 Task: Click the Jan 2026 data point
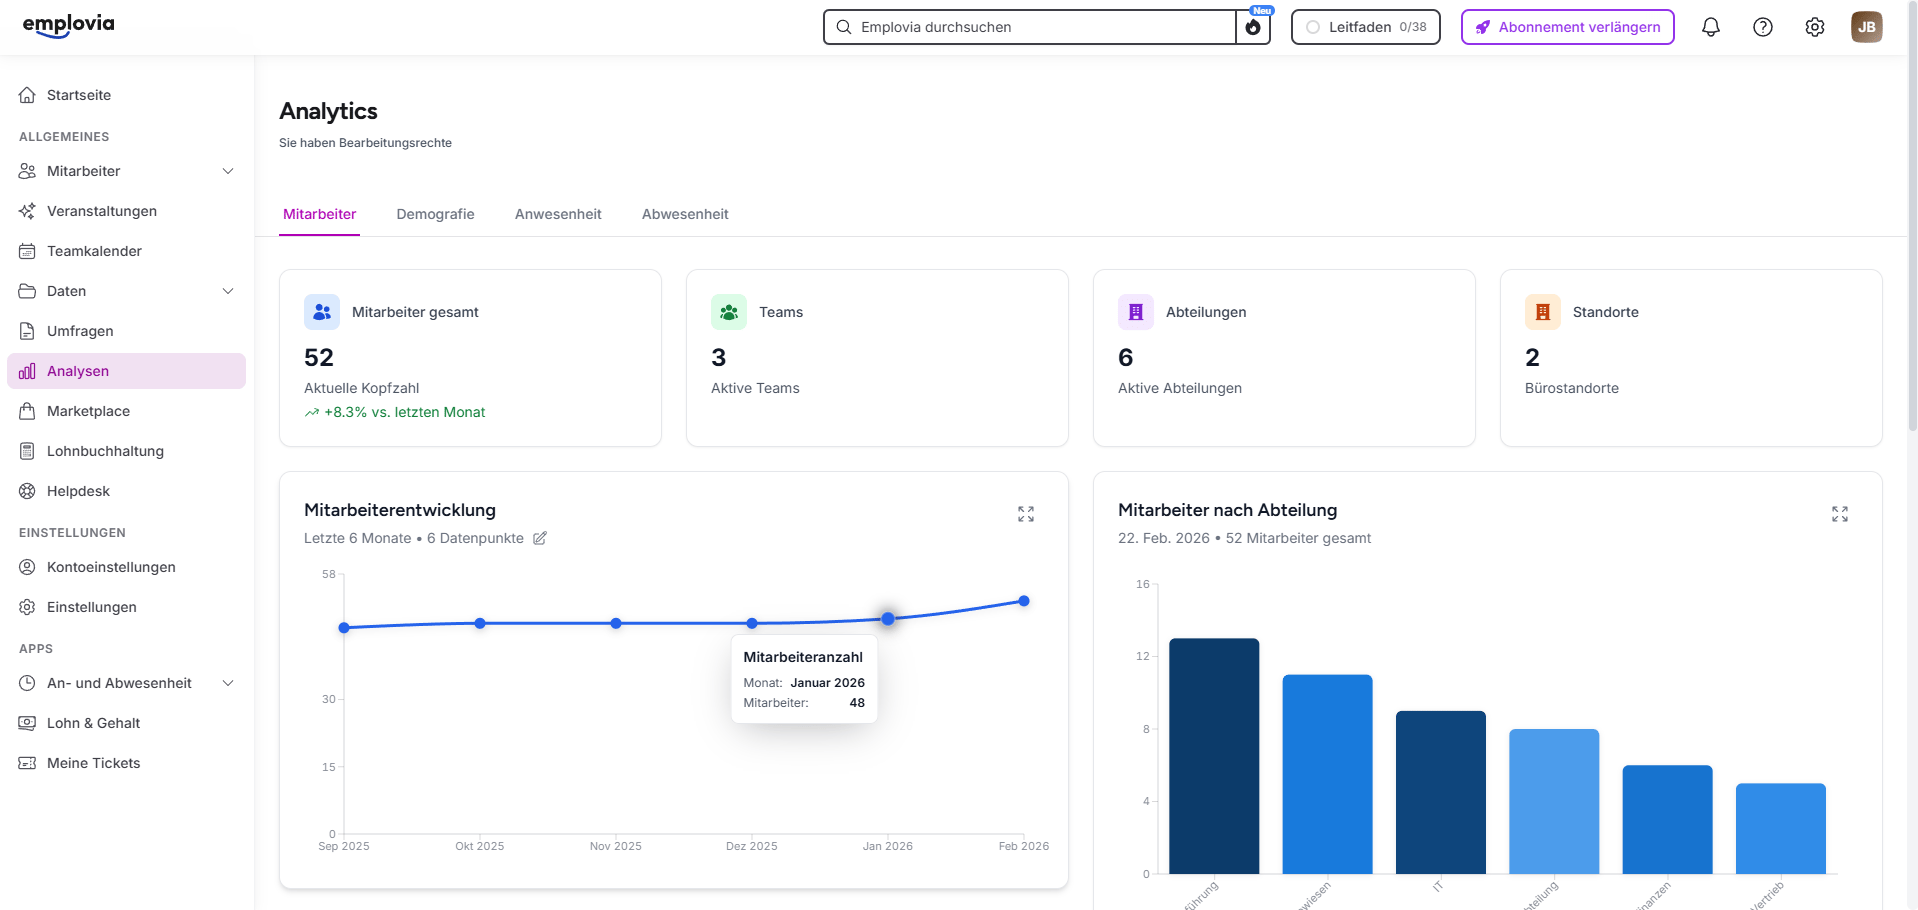point(888,619)
